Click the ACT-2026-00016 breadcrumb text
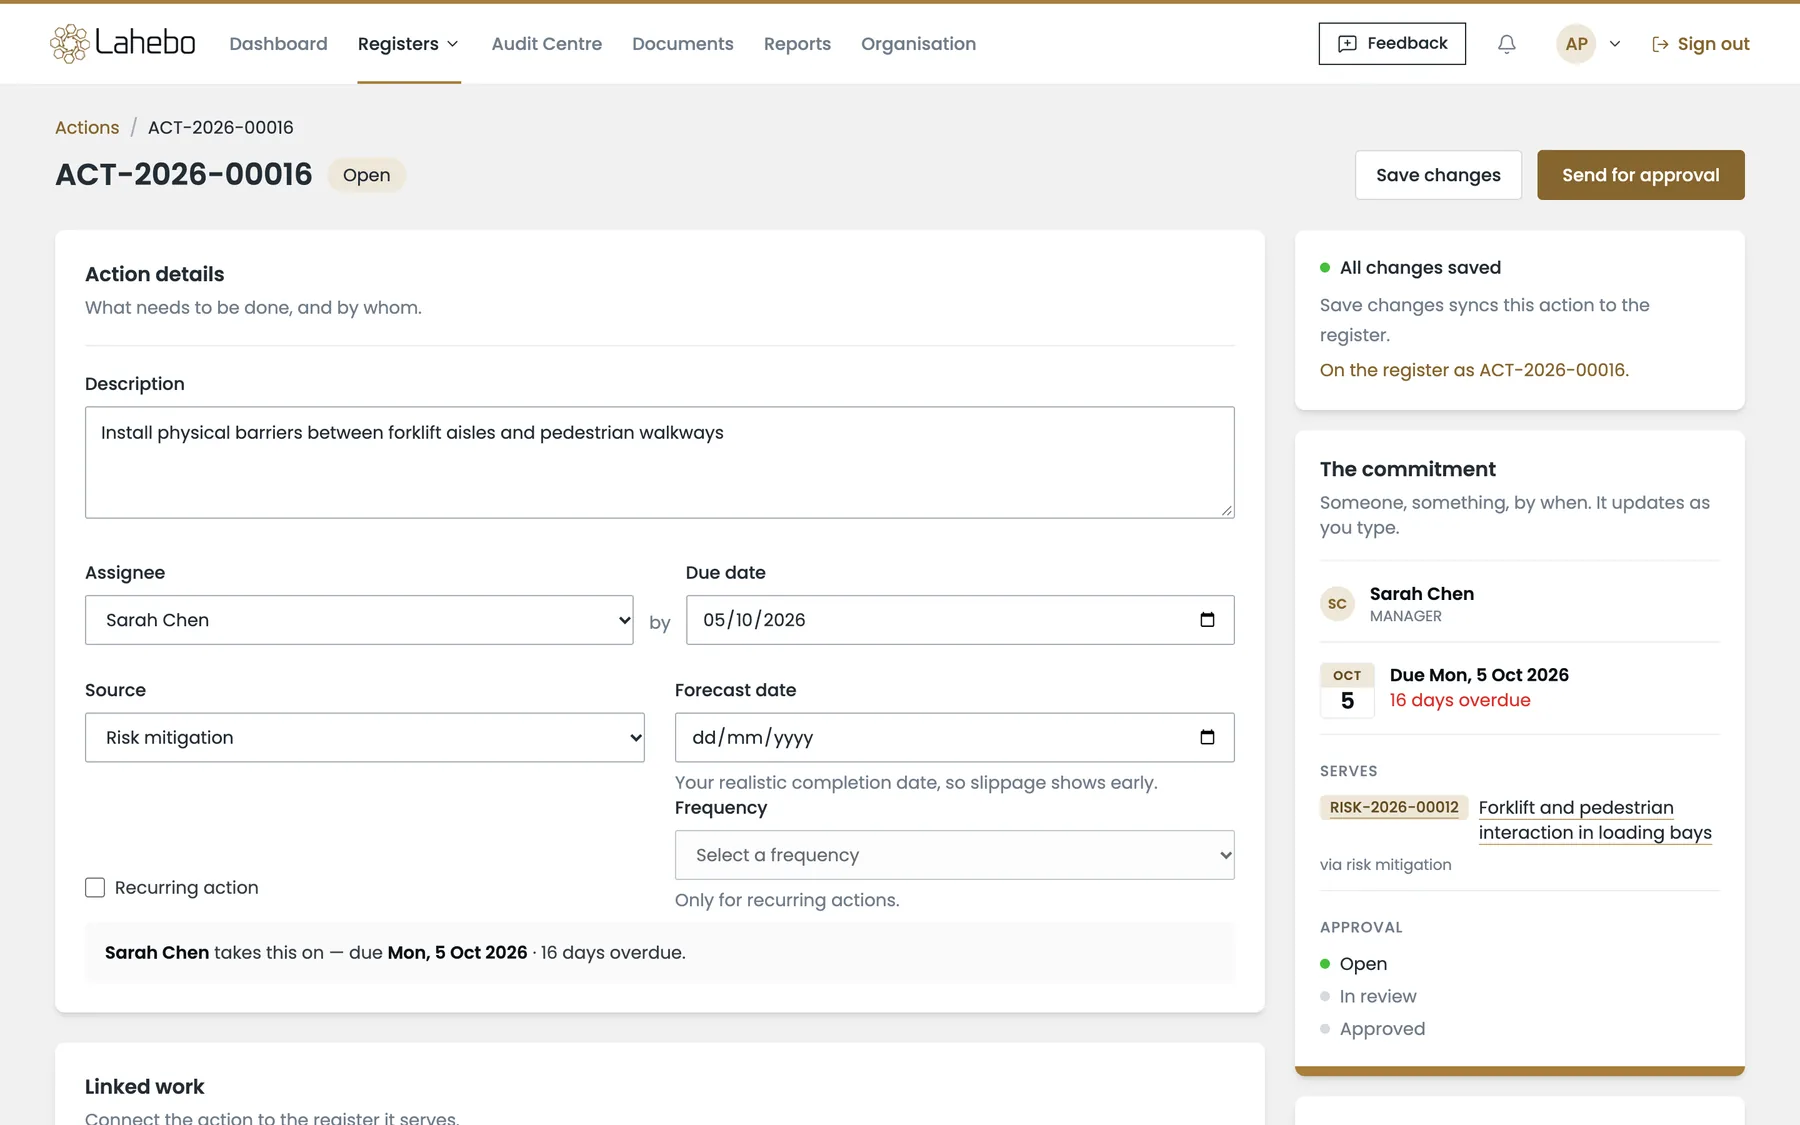Viewport: 1800px width, 1125px height. pyautogui.click(x=221, y=127)
